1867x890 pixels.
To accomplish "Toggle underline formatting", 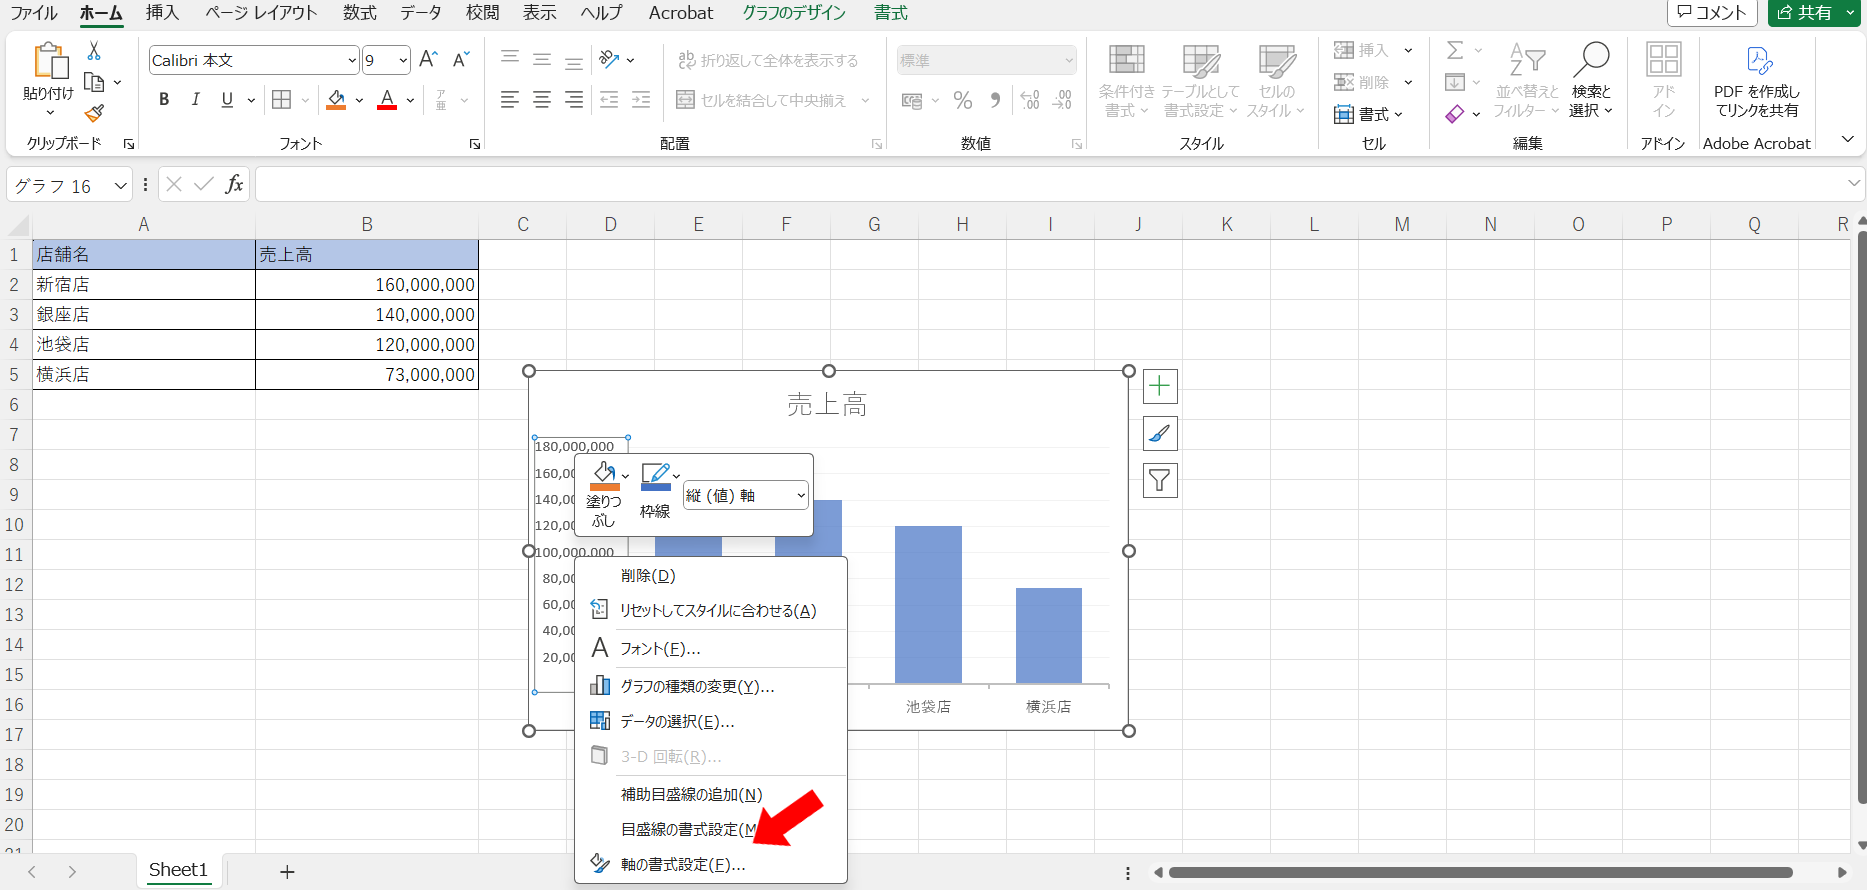I will pos(227,100).
